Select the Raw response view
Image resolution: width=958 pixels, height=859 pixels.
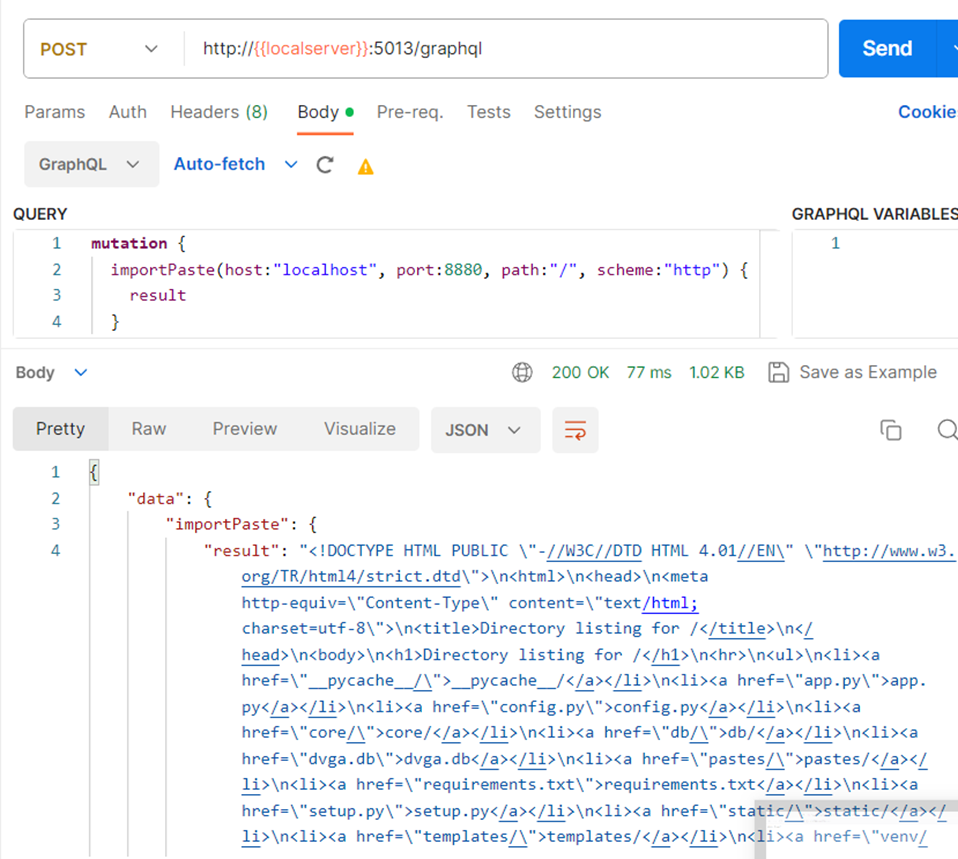[148, 429]
